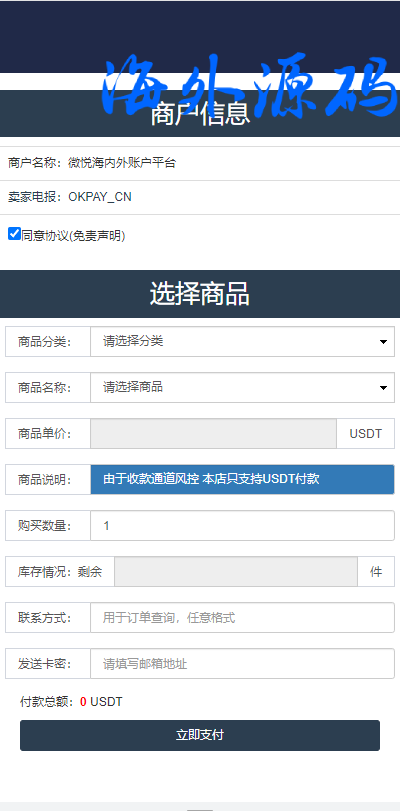Focus the 购买数量 quantity field
The image size is (400, 811).
tap(242, 525)
